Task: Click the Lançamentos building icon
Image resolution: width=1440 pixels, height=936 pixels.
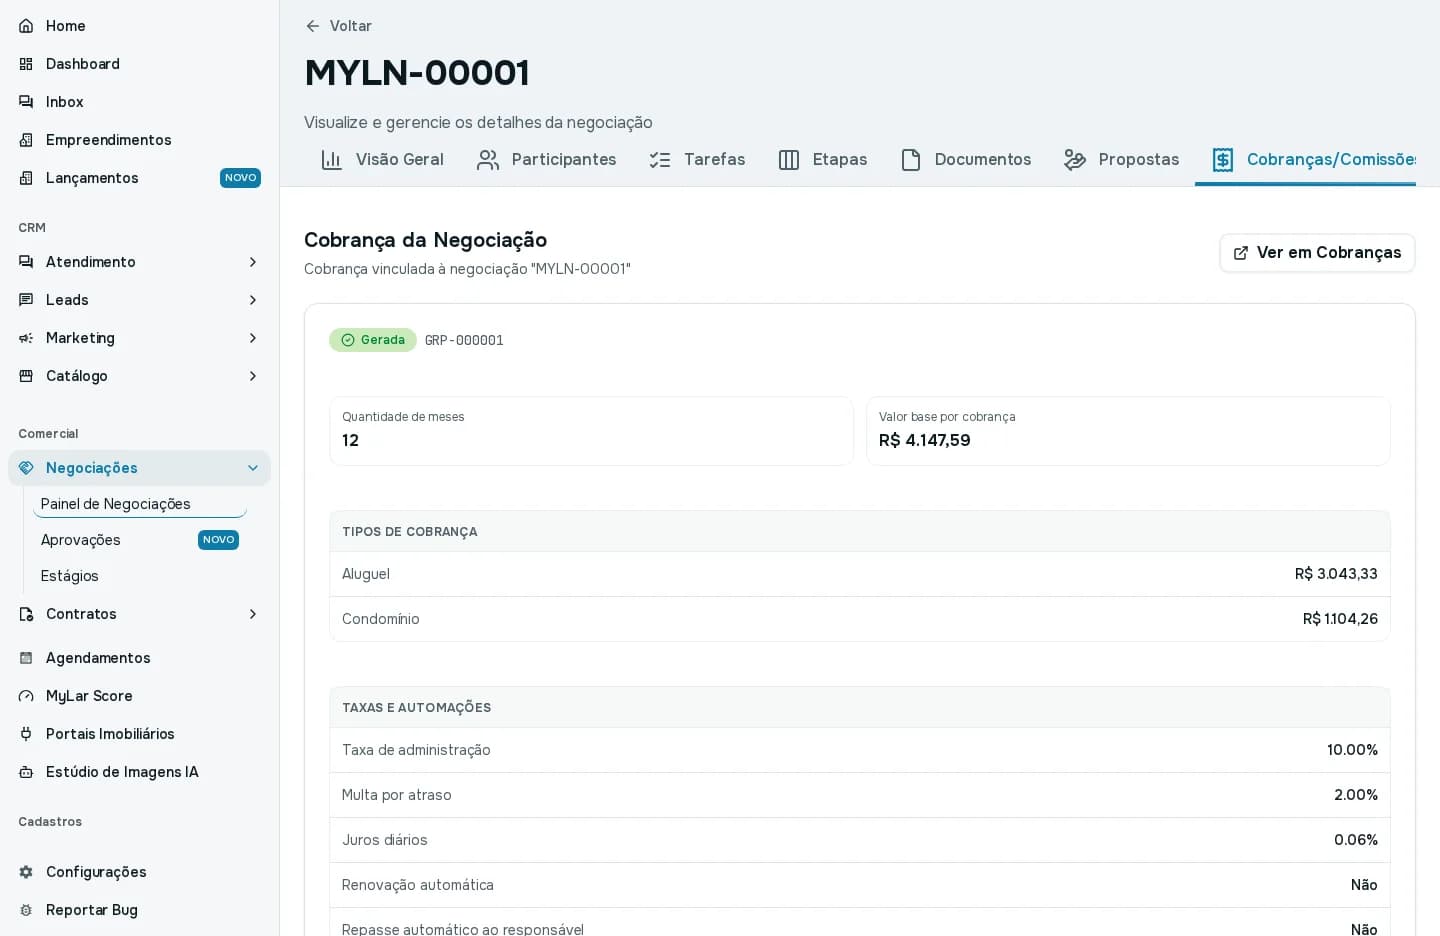Action: click(x=26, y=178)
